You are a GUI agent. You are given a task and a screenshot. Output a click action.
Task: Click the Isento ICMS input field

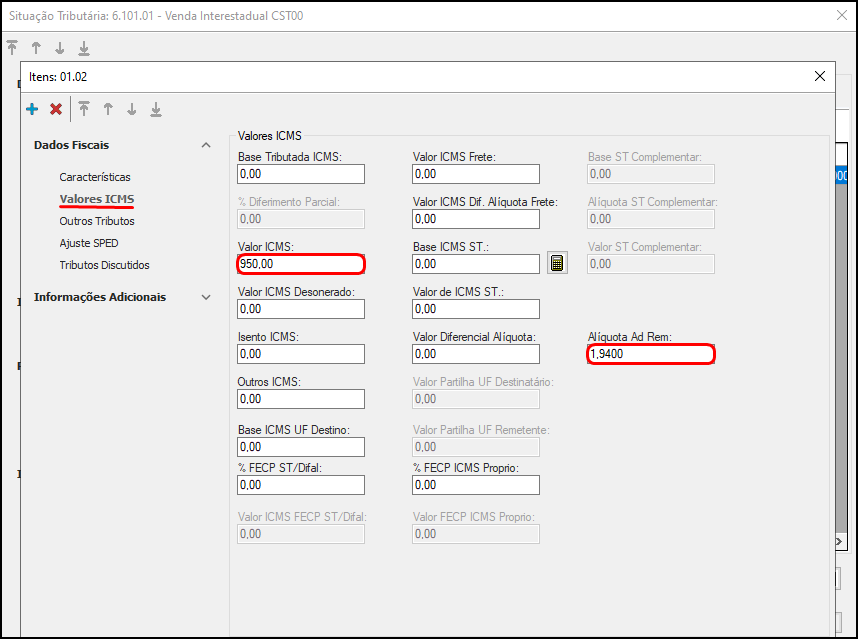(x=301, y=354)
